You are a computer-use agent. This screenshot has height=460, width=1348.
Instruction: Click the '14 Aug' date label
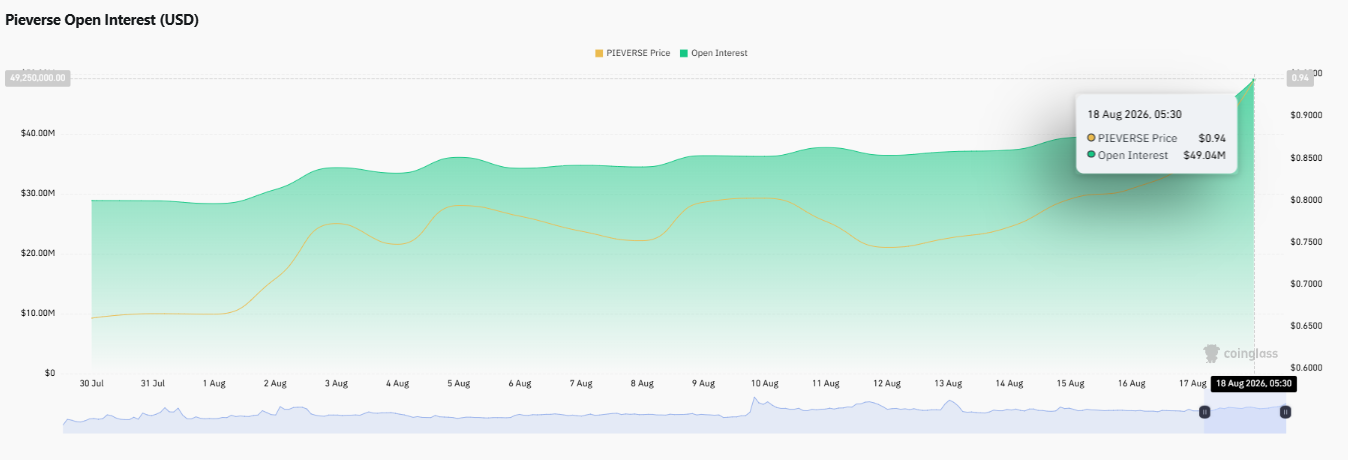pyautogui.click(x=1009, y=383)
